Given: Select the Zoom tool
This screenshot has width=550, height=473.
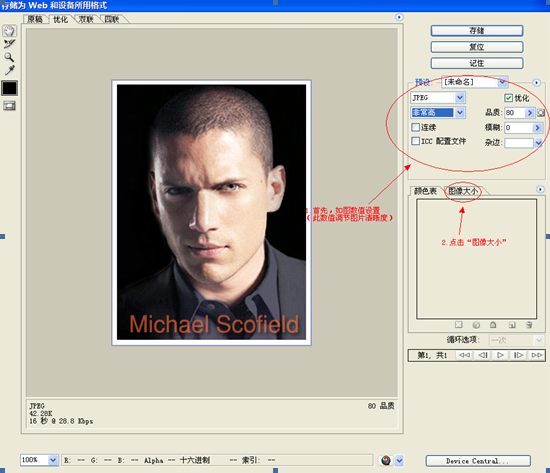Looking at the screenshot, I should (9, 57).
